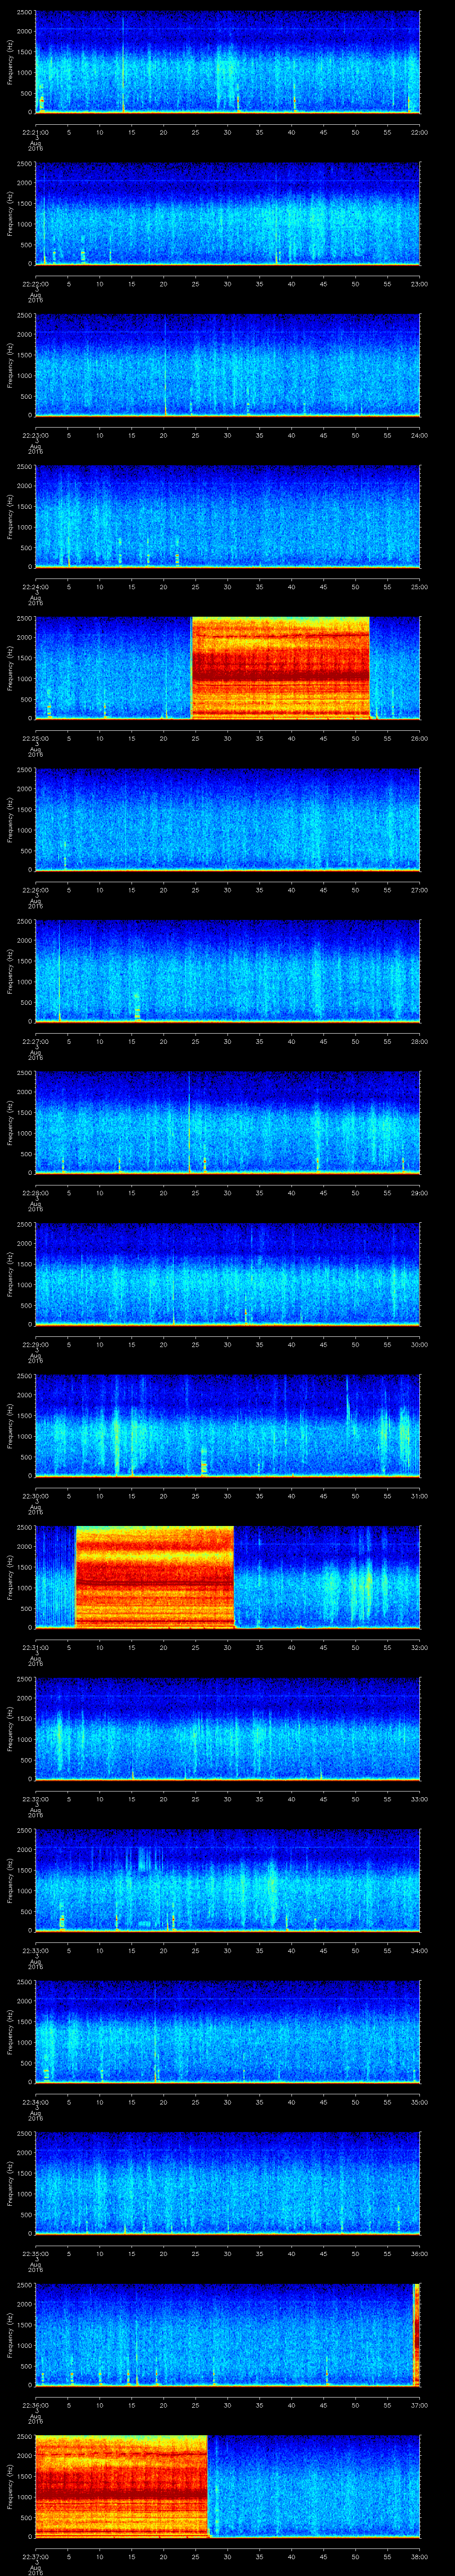This screenshot has width=455, height=2576.
Task: Click the 30-second tick on the 22:23:00 spectrogram axis
Action: pos(227,435)
